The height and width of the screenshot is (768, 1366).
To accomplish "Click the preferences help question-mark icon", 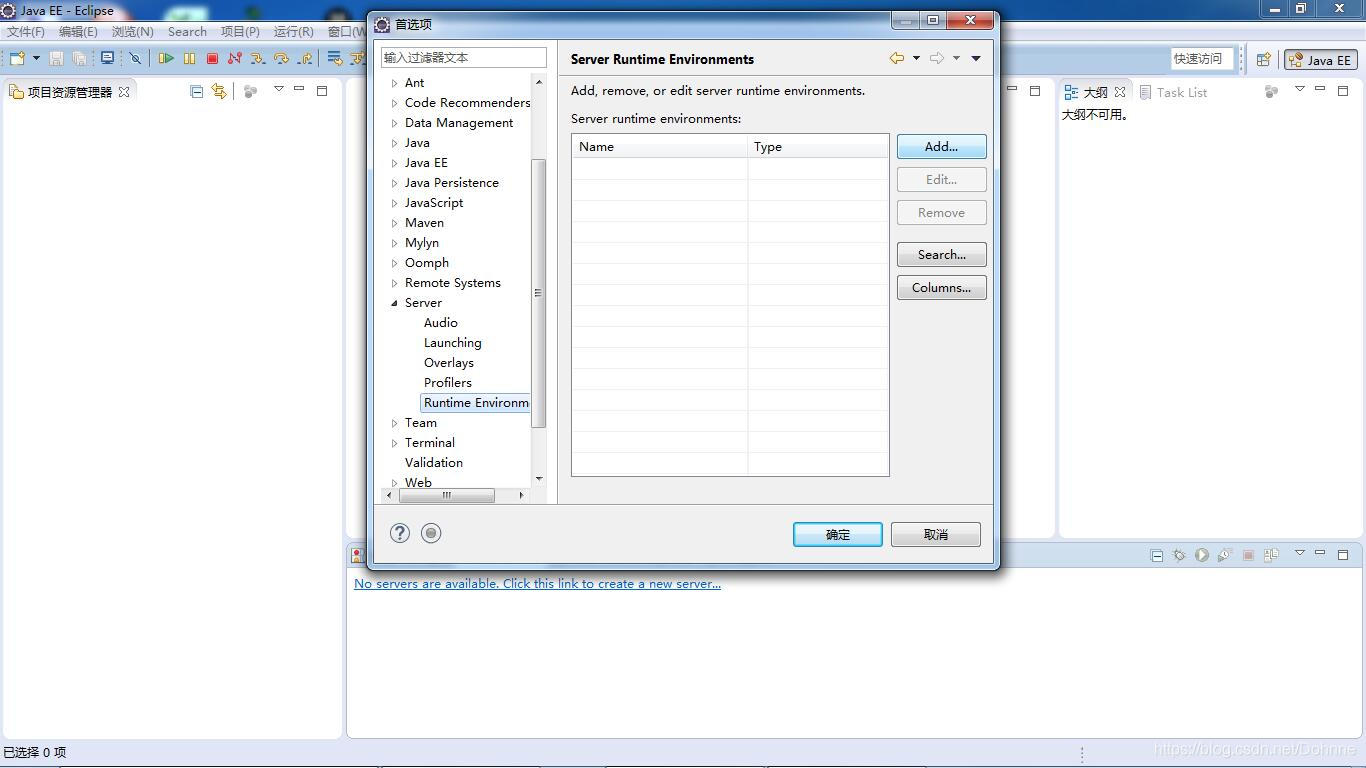I will coord(400,533).
